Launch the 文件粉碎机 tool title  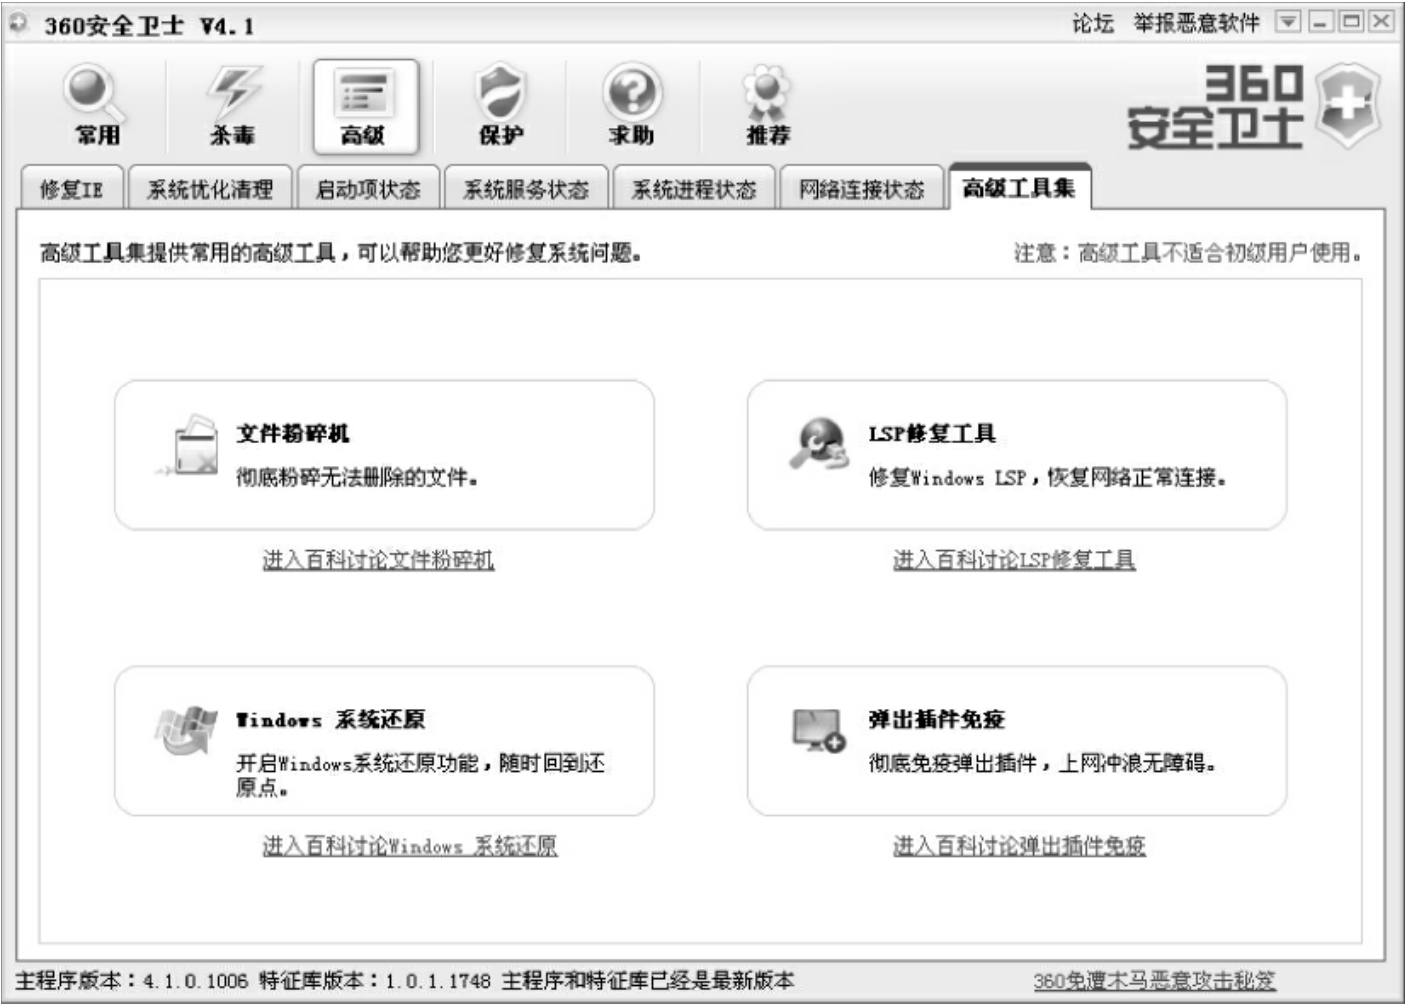(x=293, y=433)
